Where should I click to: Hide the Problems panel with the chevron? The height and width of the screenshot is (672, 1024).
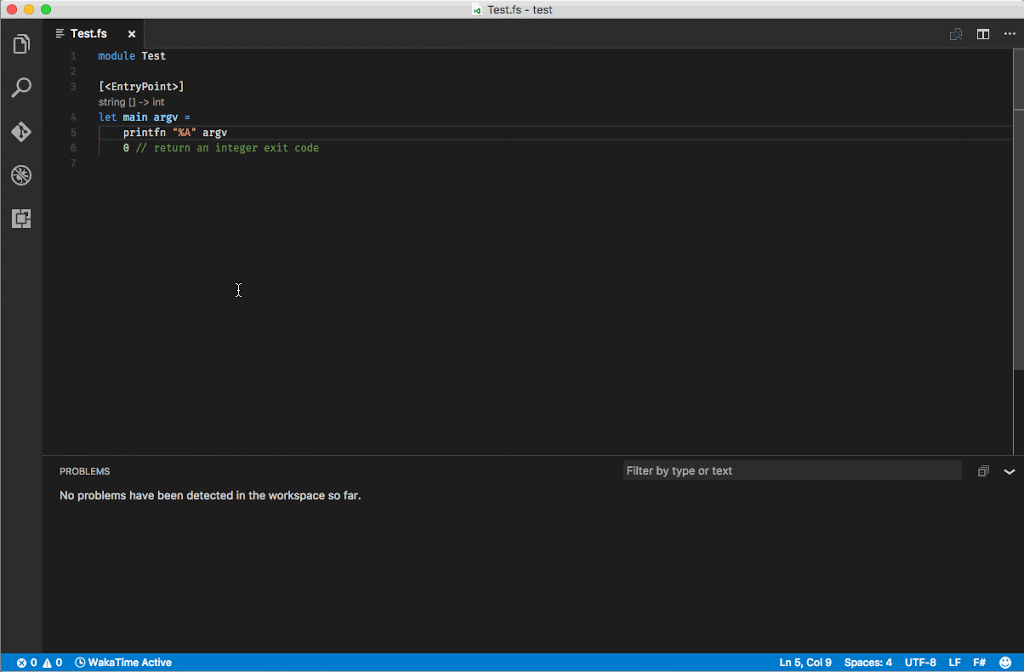pyautogui.click(x=1009, y=471)
